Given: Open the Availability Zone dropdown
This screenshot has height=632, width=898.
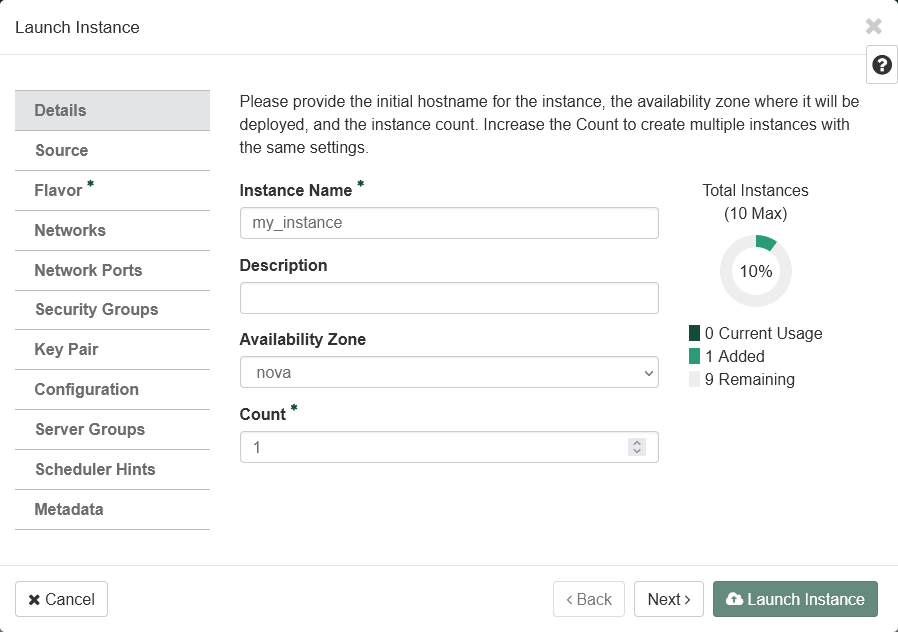Looking at the screenshot, I should [x=449, y=373].
